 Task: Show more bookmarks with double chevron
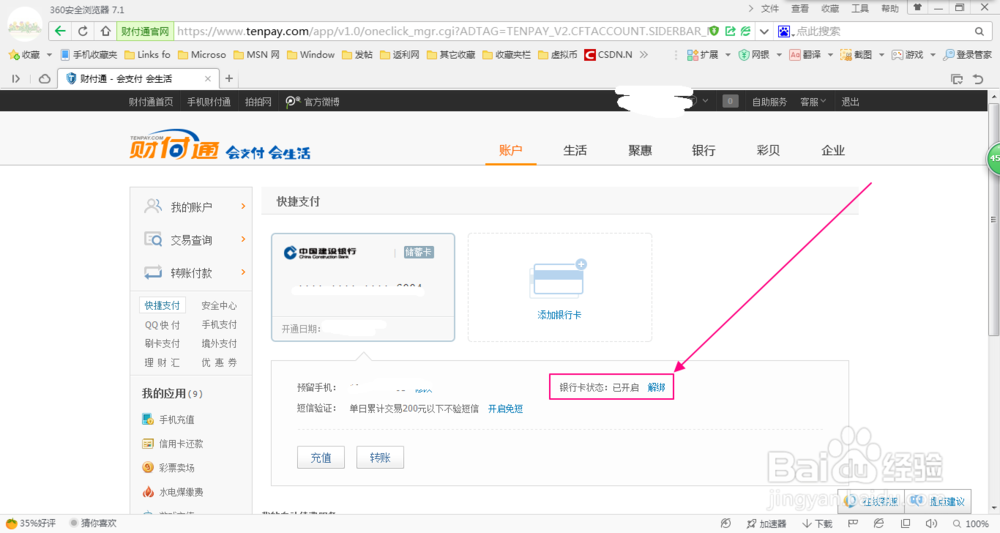(643, 55)
